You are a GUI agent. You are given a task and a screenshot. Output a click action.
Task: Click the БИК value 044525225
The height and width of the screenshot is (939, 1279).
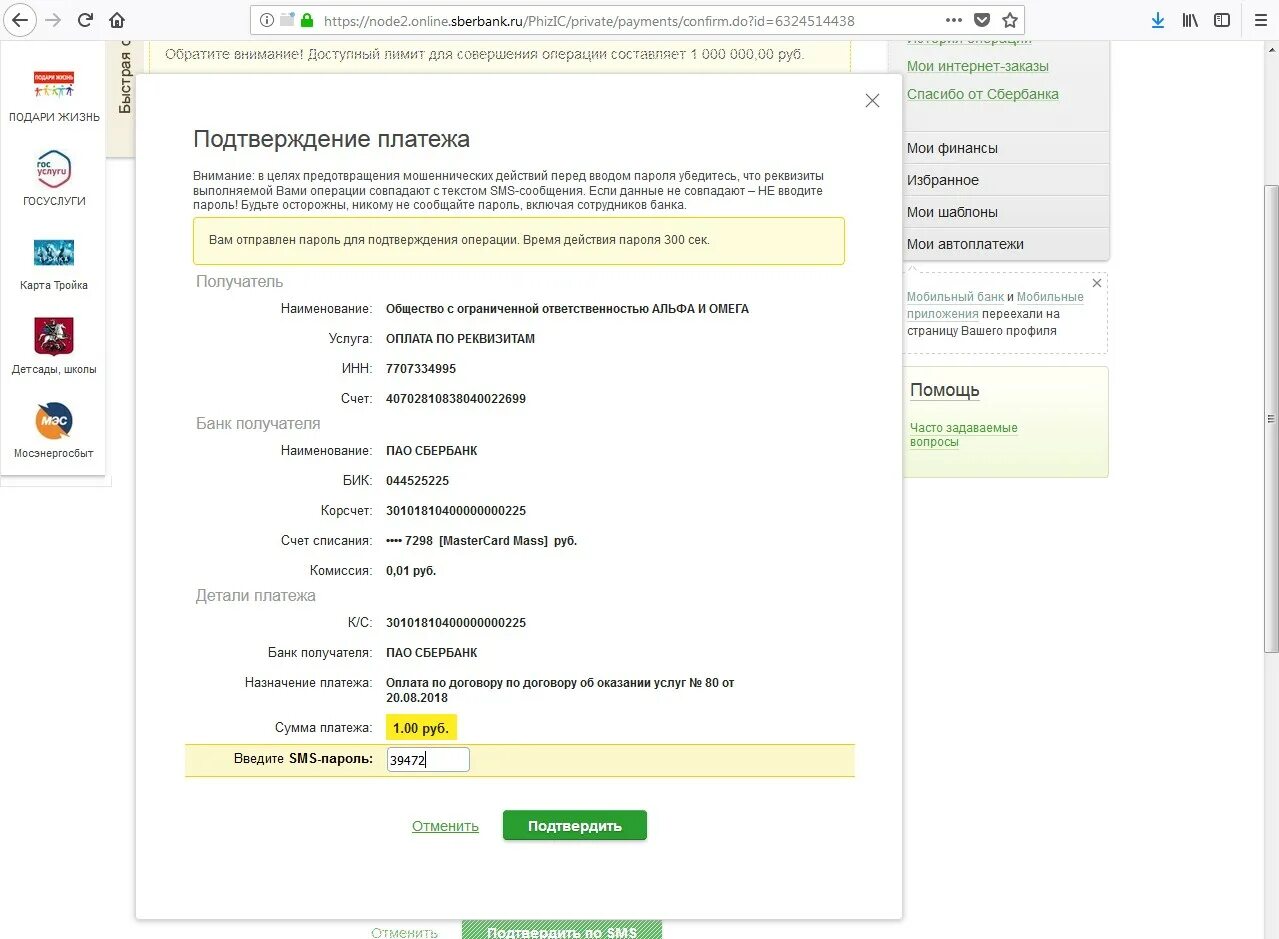(418, 481)
